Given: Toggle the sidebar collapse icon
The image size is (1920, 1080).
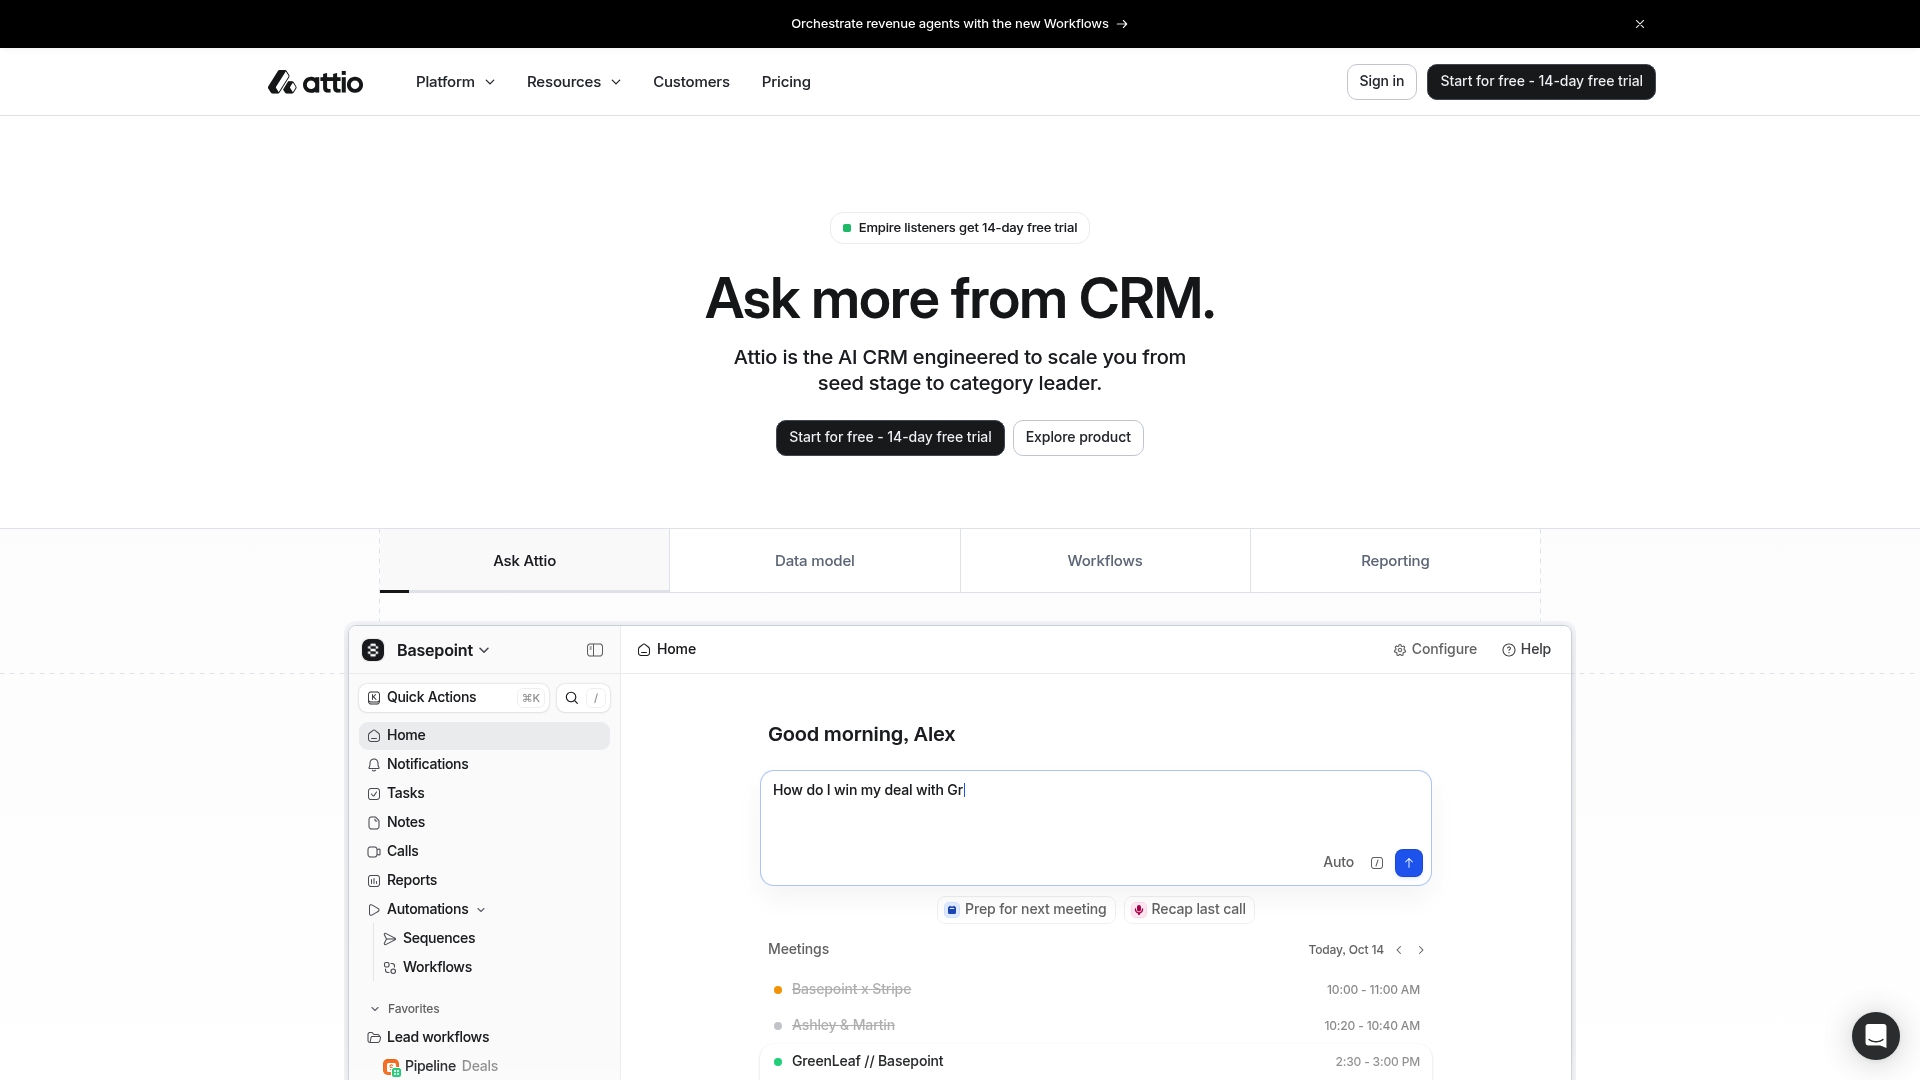Looking at the screenshot, I should click(595, 650).
